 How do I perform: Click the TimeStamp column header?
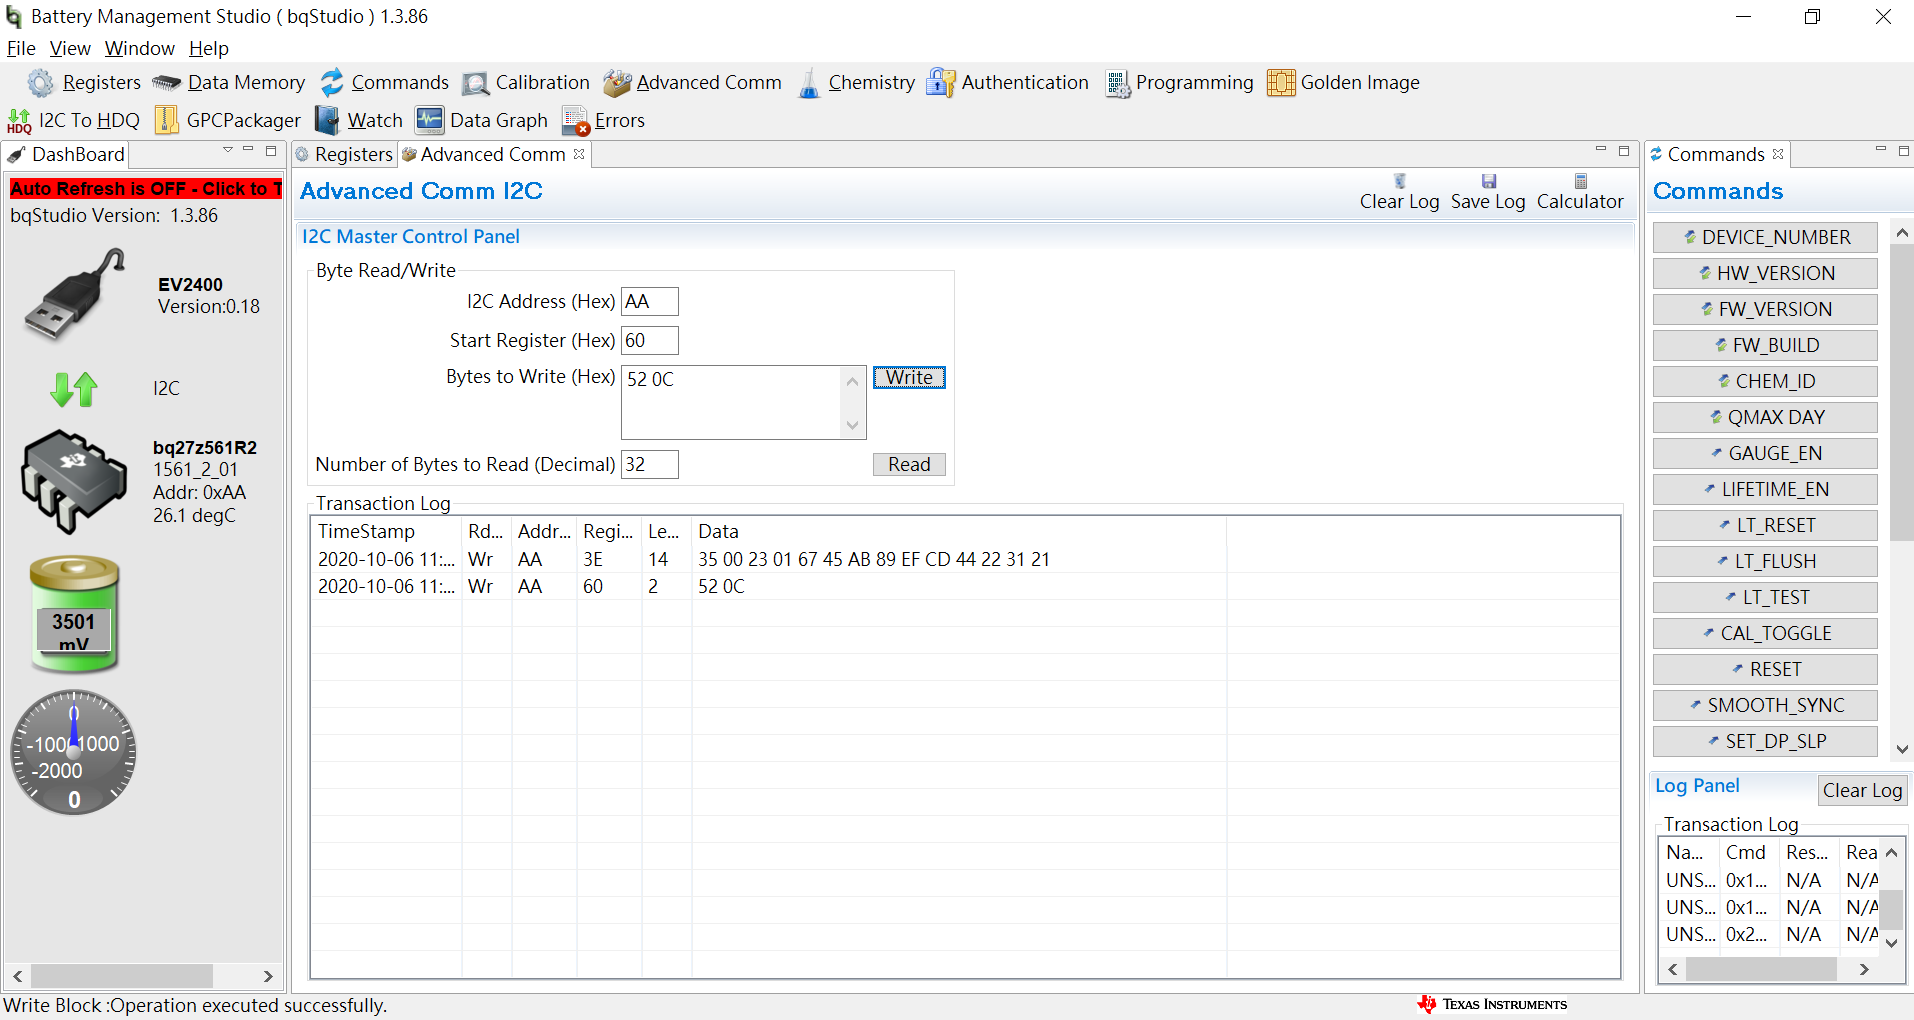point(386,531)
